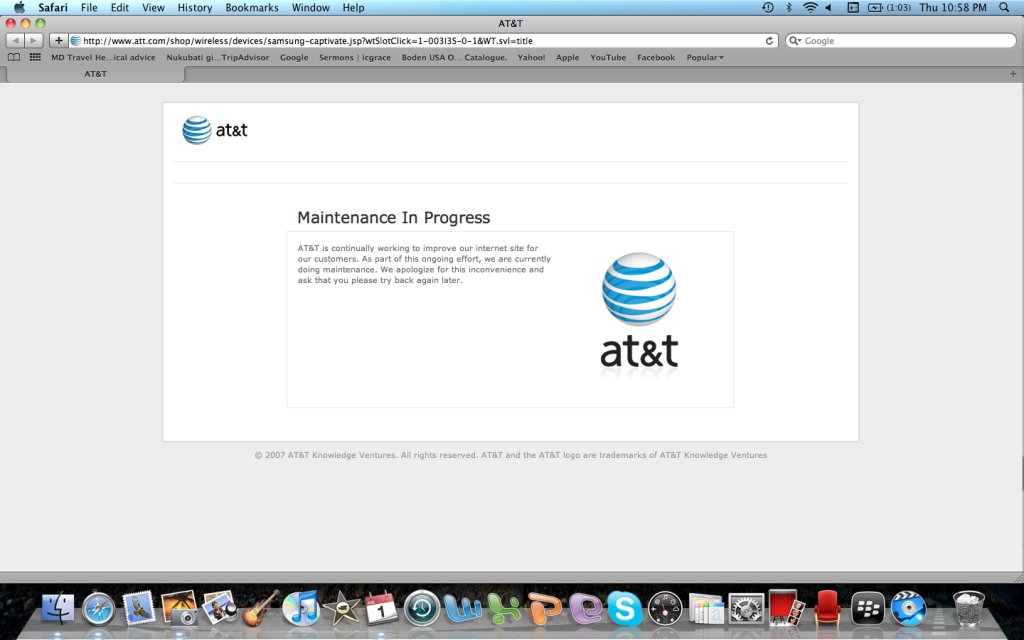Viewport: 1024px width, 640px height.
Task: Open the Time Machine status menu icon
Action: (x=768, y=7)
